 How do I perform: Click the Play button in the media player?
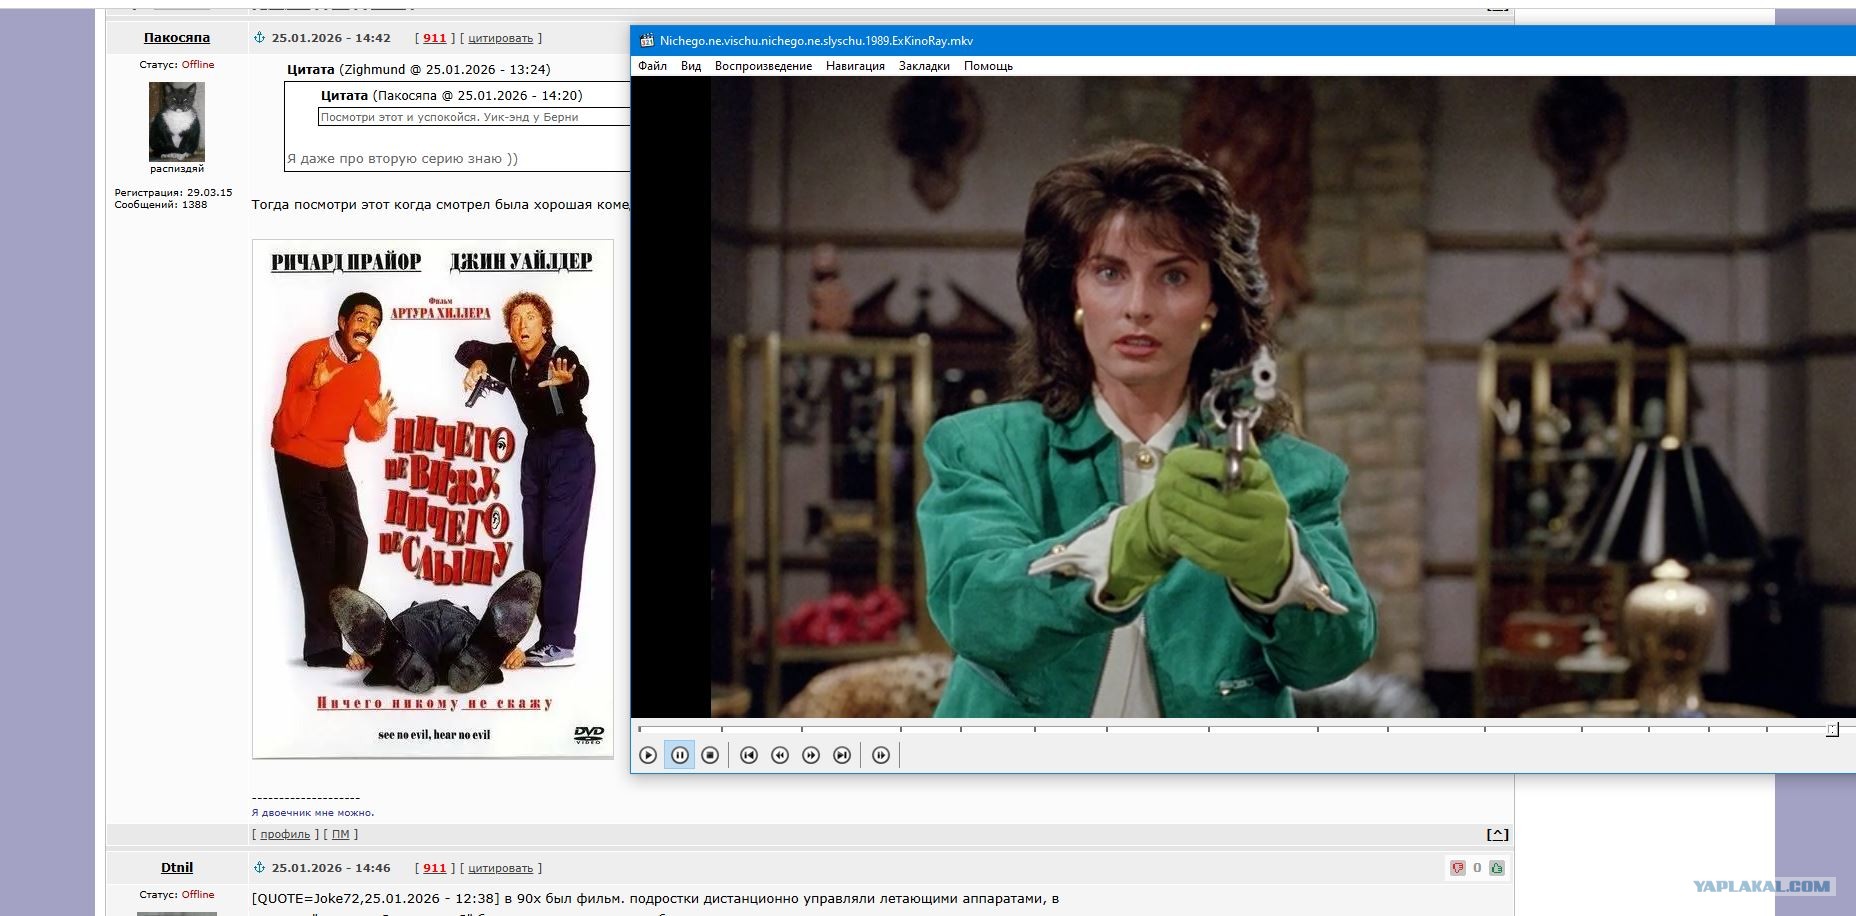[x=648, y=755]
